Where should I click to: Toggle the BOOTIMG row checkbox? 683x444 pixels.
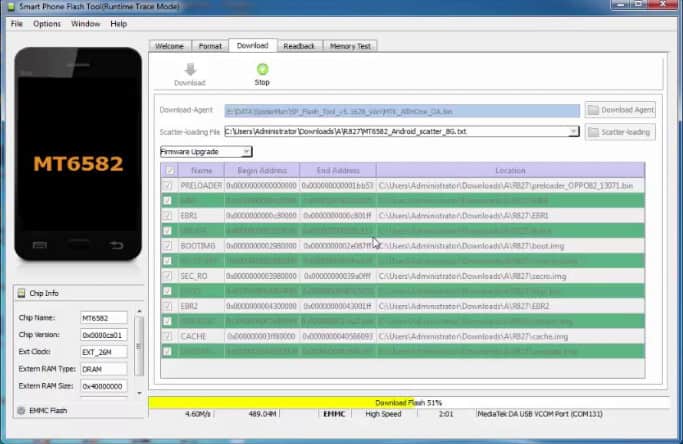click(x=167, y=246)
